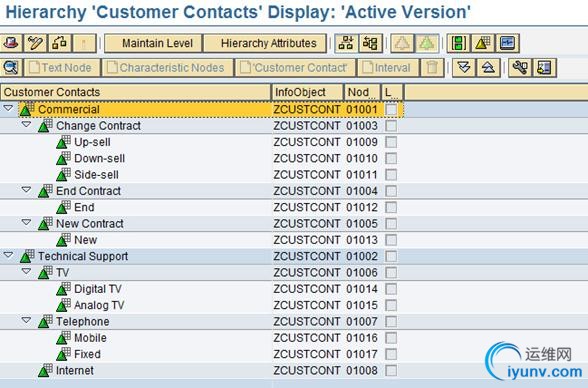Image resolution: width=588 pixels, height=388 pixels.
Task: Click node ID 01008 in the Internet row
Action: click(x=362, y=370)
